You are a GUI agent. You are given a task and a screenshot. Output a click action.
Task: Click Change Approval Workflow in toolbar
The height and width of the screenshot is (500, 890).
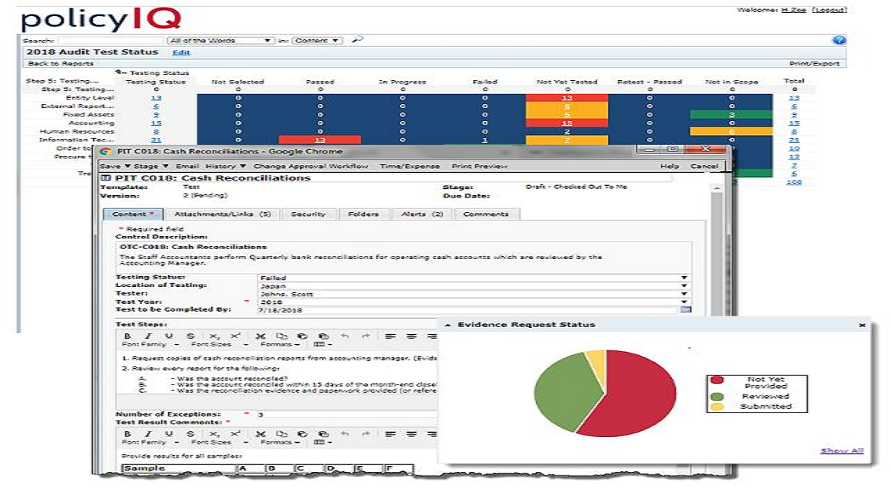[311, 165]
